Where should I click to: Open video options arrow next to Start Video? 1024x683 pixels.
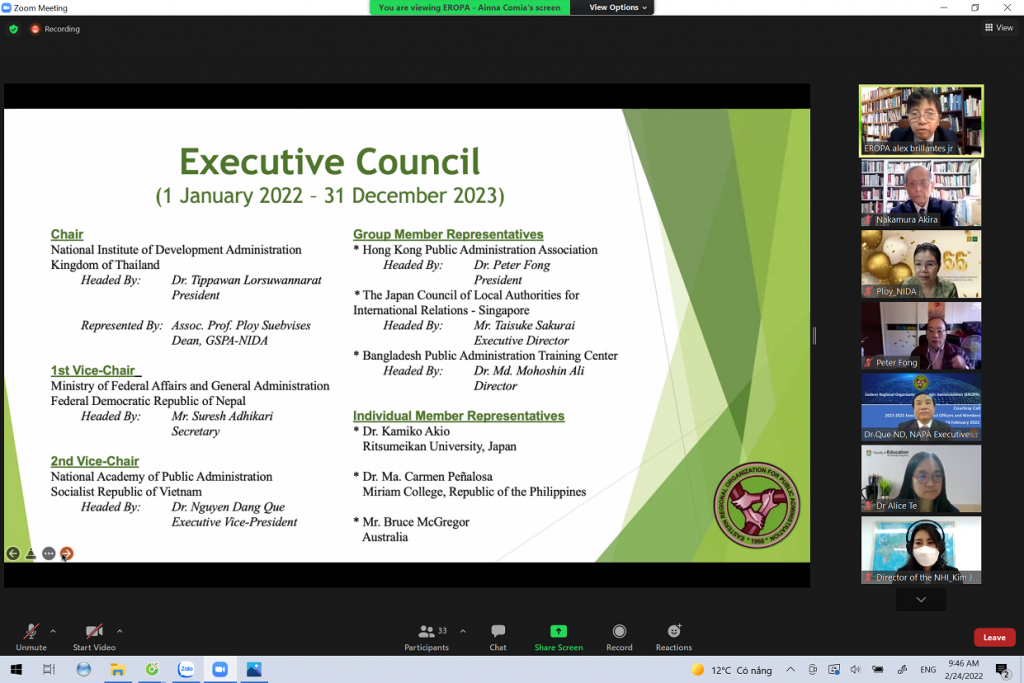click(120, 631)
